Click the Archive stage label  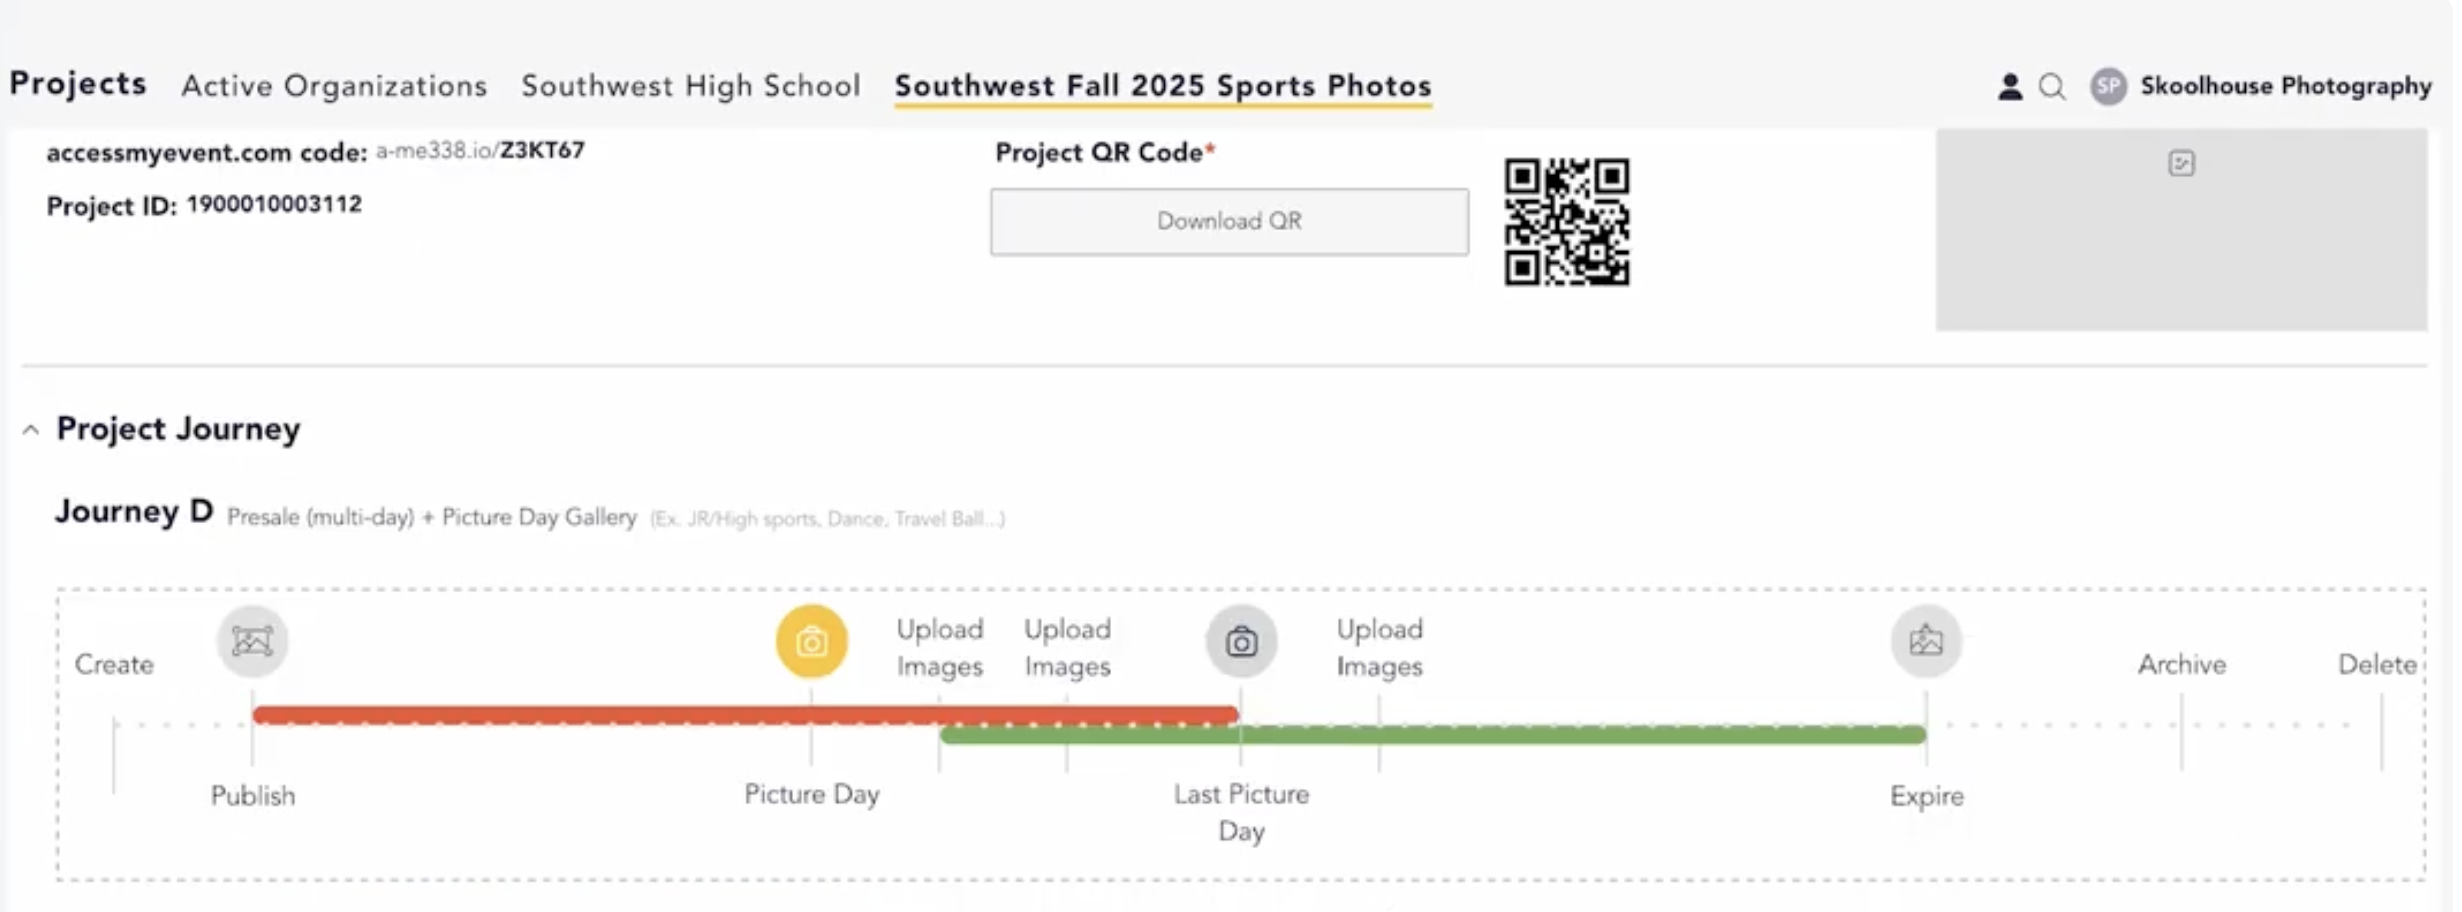[x=2182, y=664]
